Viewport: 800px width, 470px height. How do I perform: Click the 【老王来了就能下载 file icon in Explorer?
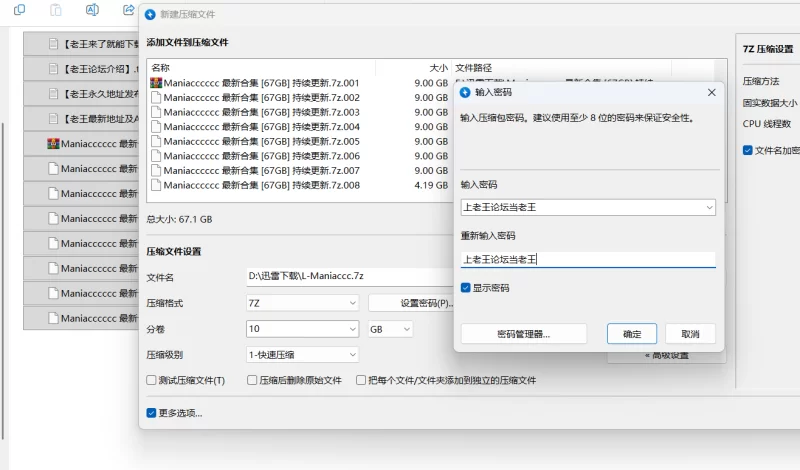[53, 44]
